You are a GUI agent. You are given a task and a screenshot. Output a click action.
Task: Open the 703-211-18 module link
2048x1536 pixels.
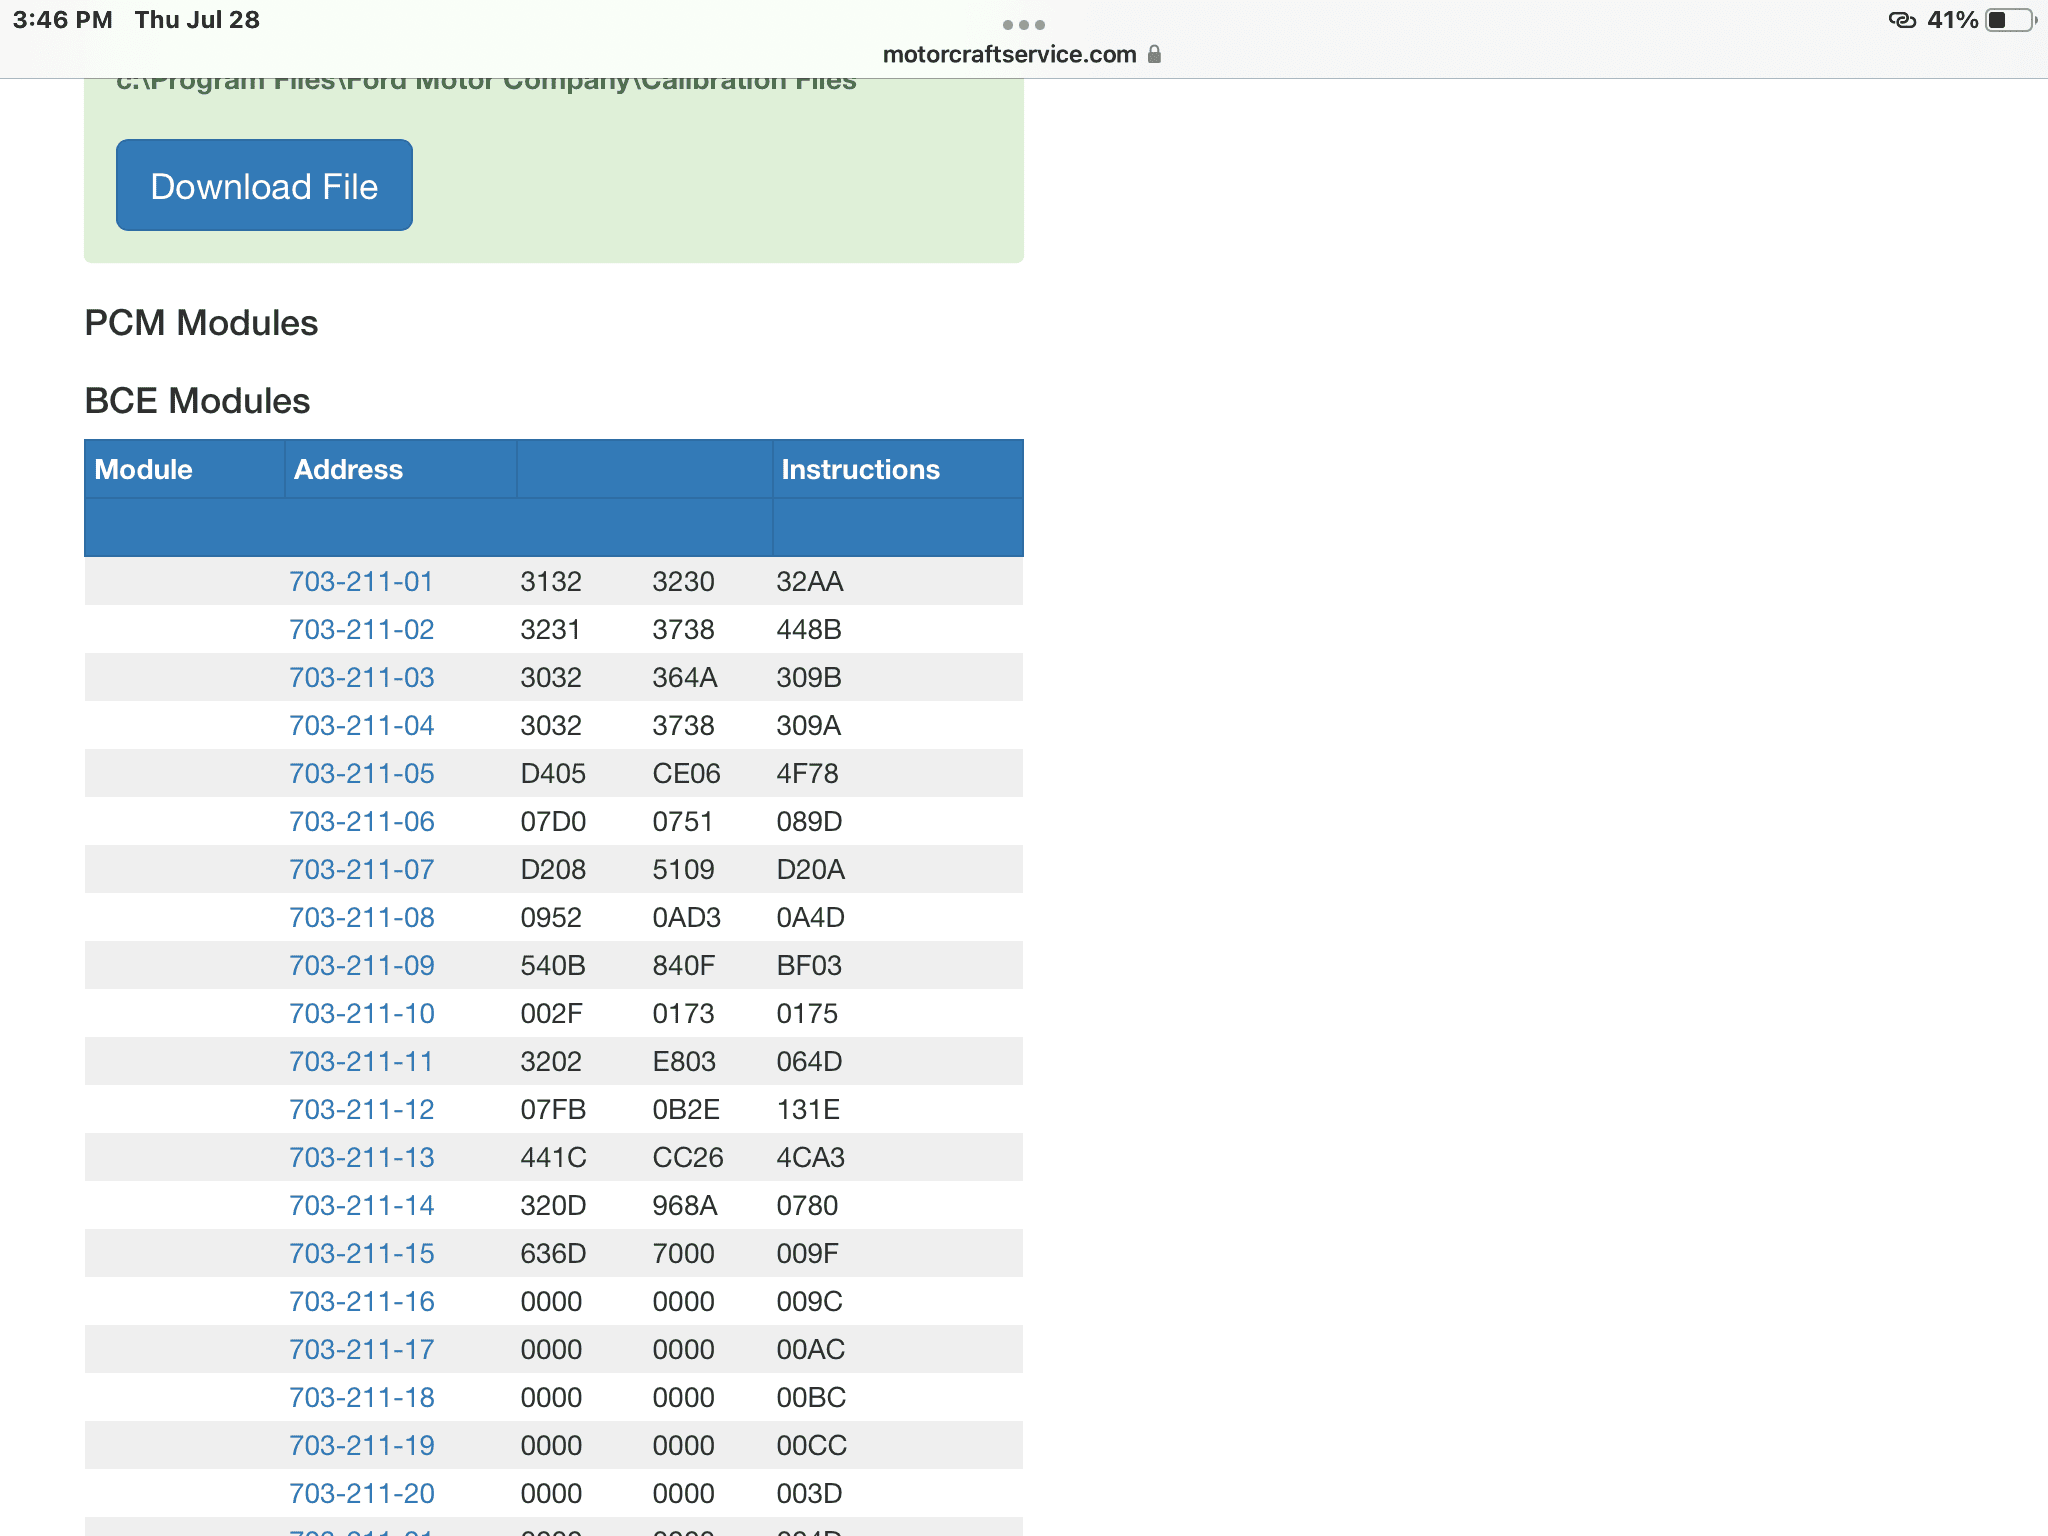(x=361, y=1397)
